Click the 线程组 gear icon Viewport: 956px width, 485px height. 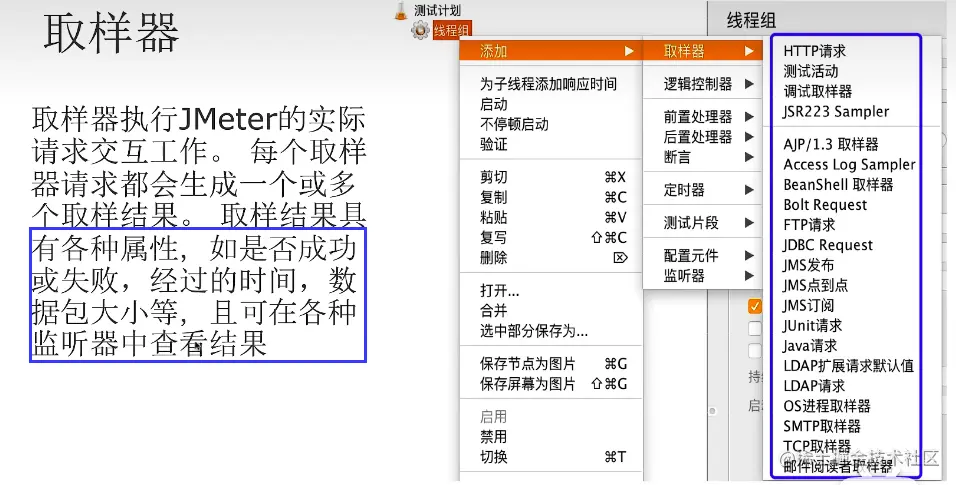pos(420,30)
